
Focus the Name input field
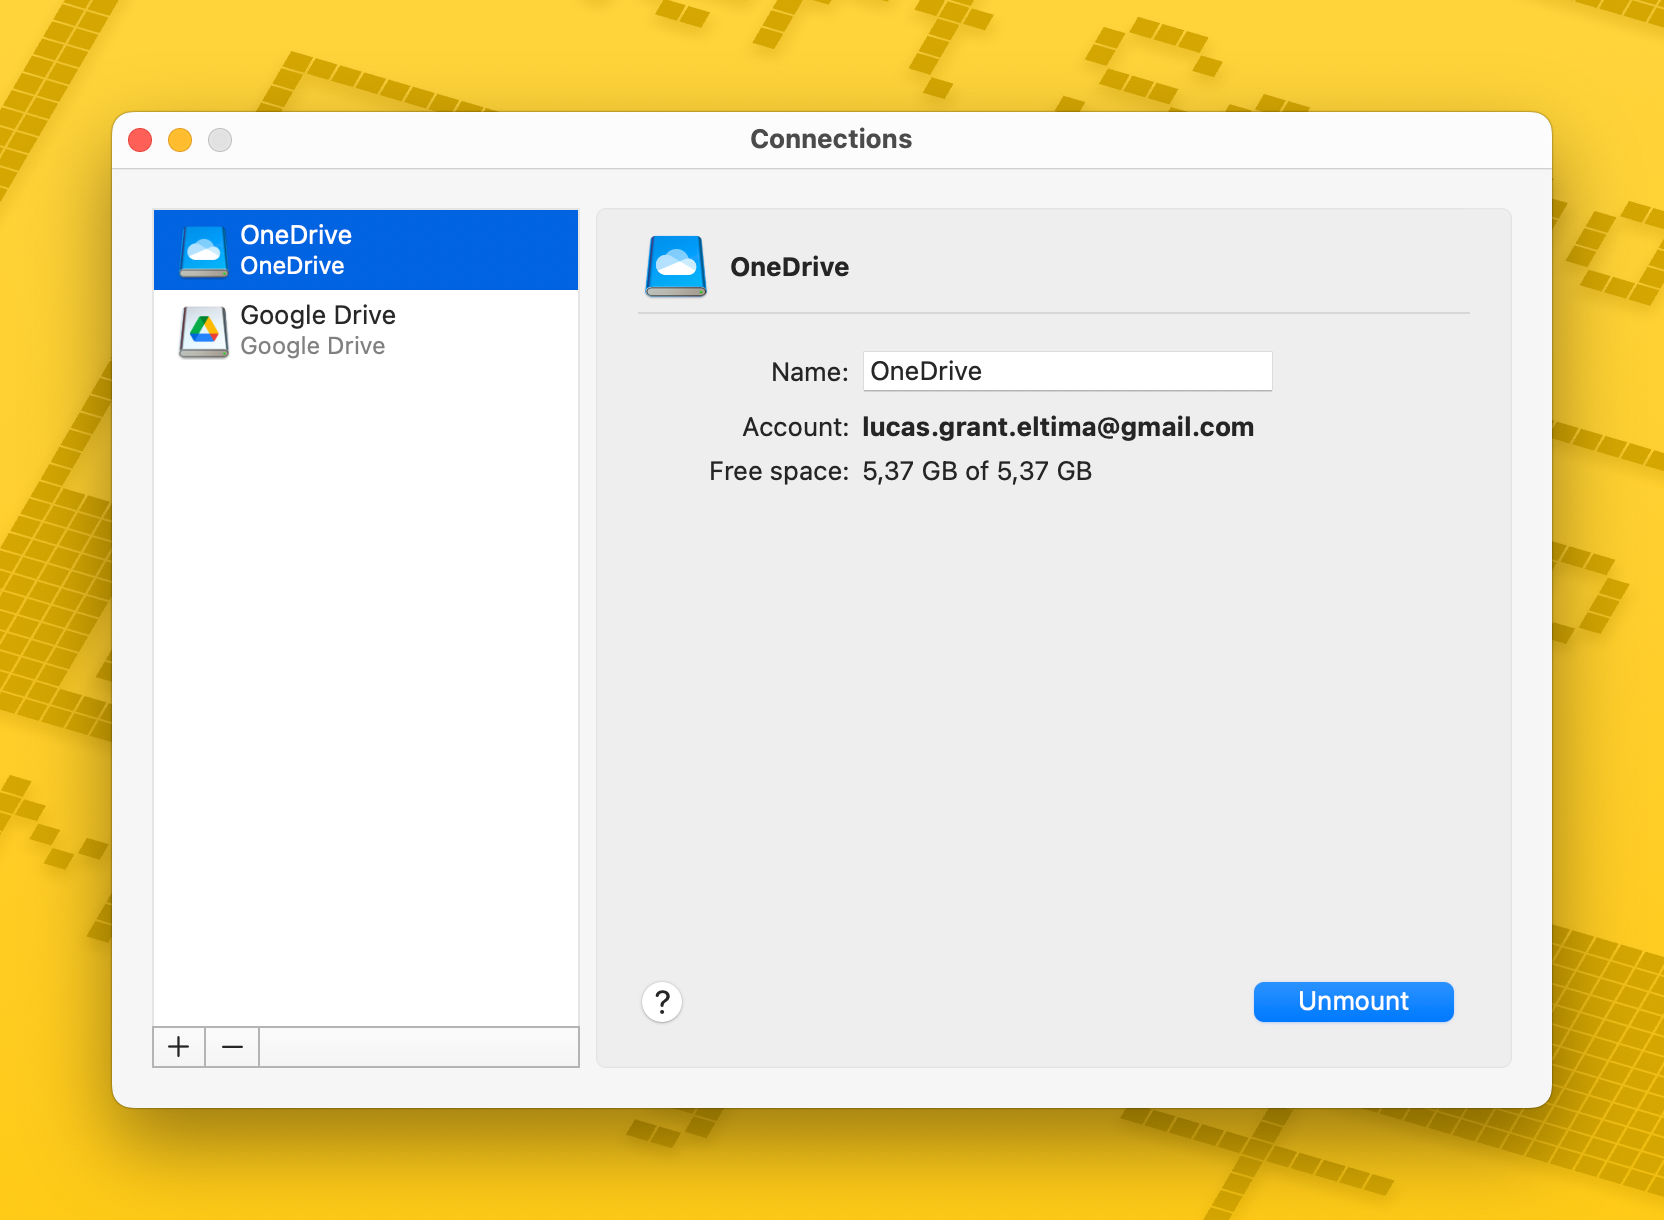point(1067,371)
